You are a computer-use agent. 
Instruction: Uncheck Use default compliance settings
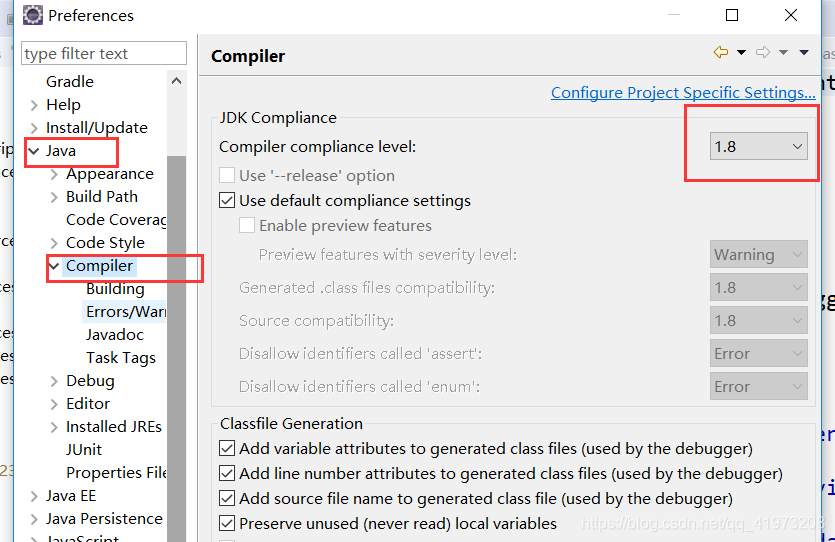tap(227, 201)
